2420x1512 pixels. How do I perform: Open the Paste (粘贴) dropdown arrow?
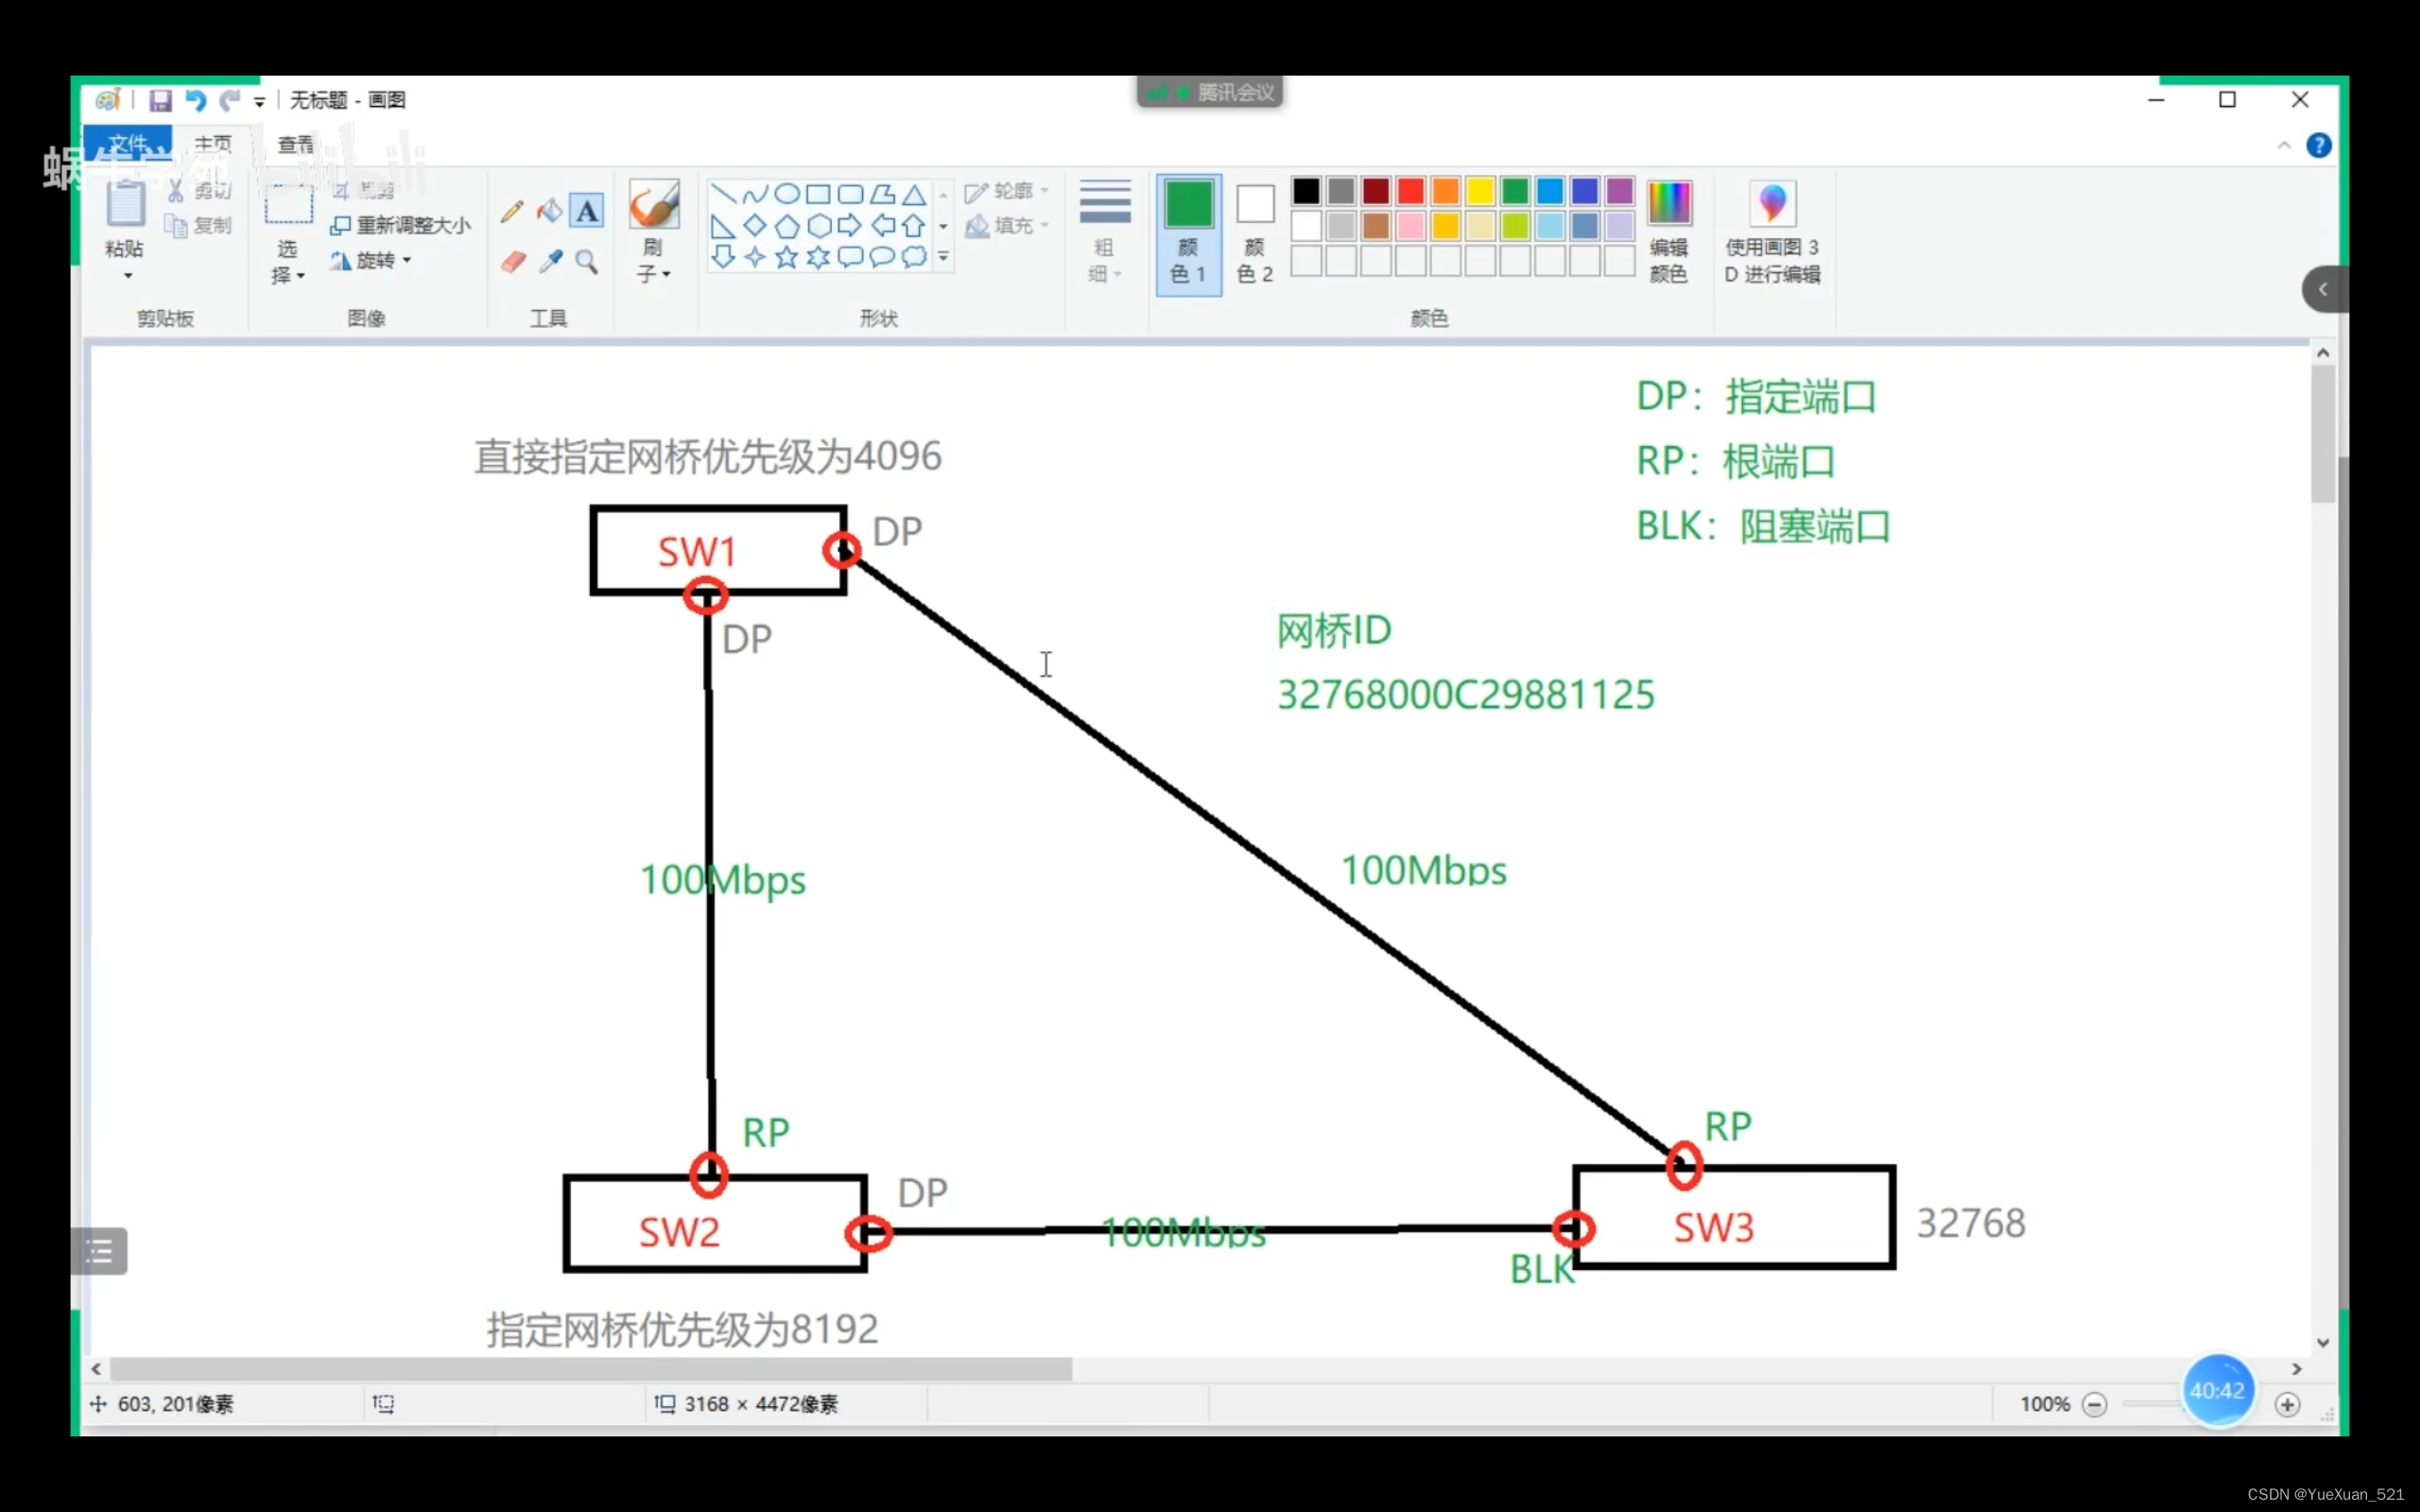(x=128, y=276)
